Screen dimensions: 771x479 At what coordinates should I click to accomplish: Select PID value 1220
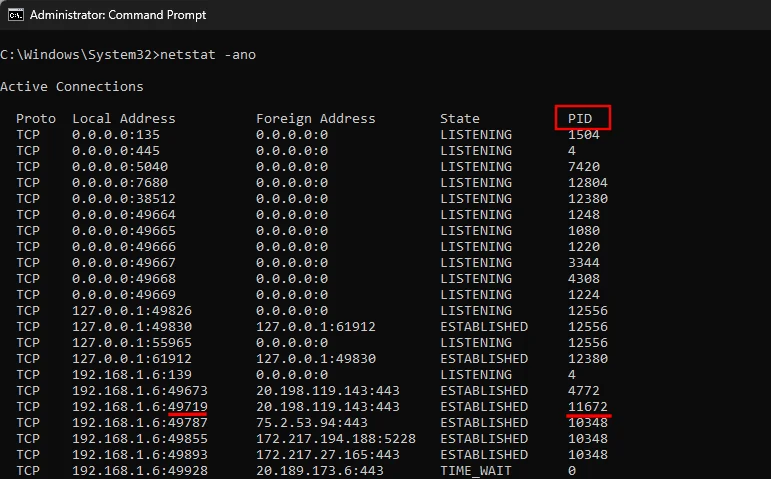pos(584,246)
